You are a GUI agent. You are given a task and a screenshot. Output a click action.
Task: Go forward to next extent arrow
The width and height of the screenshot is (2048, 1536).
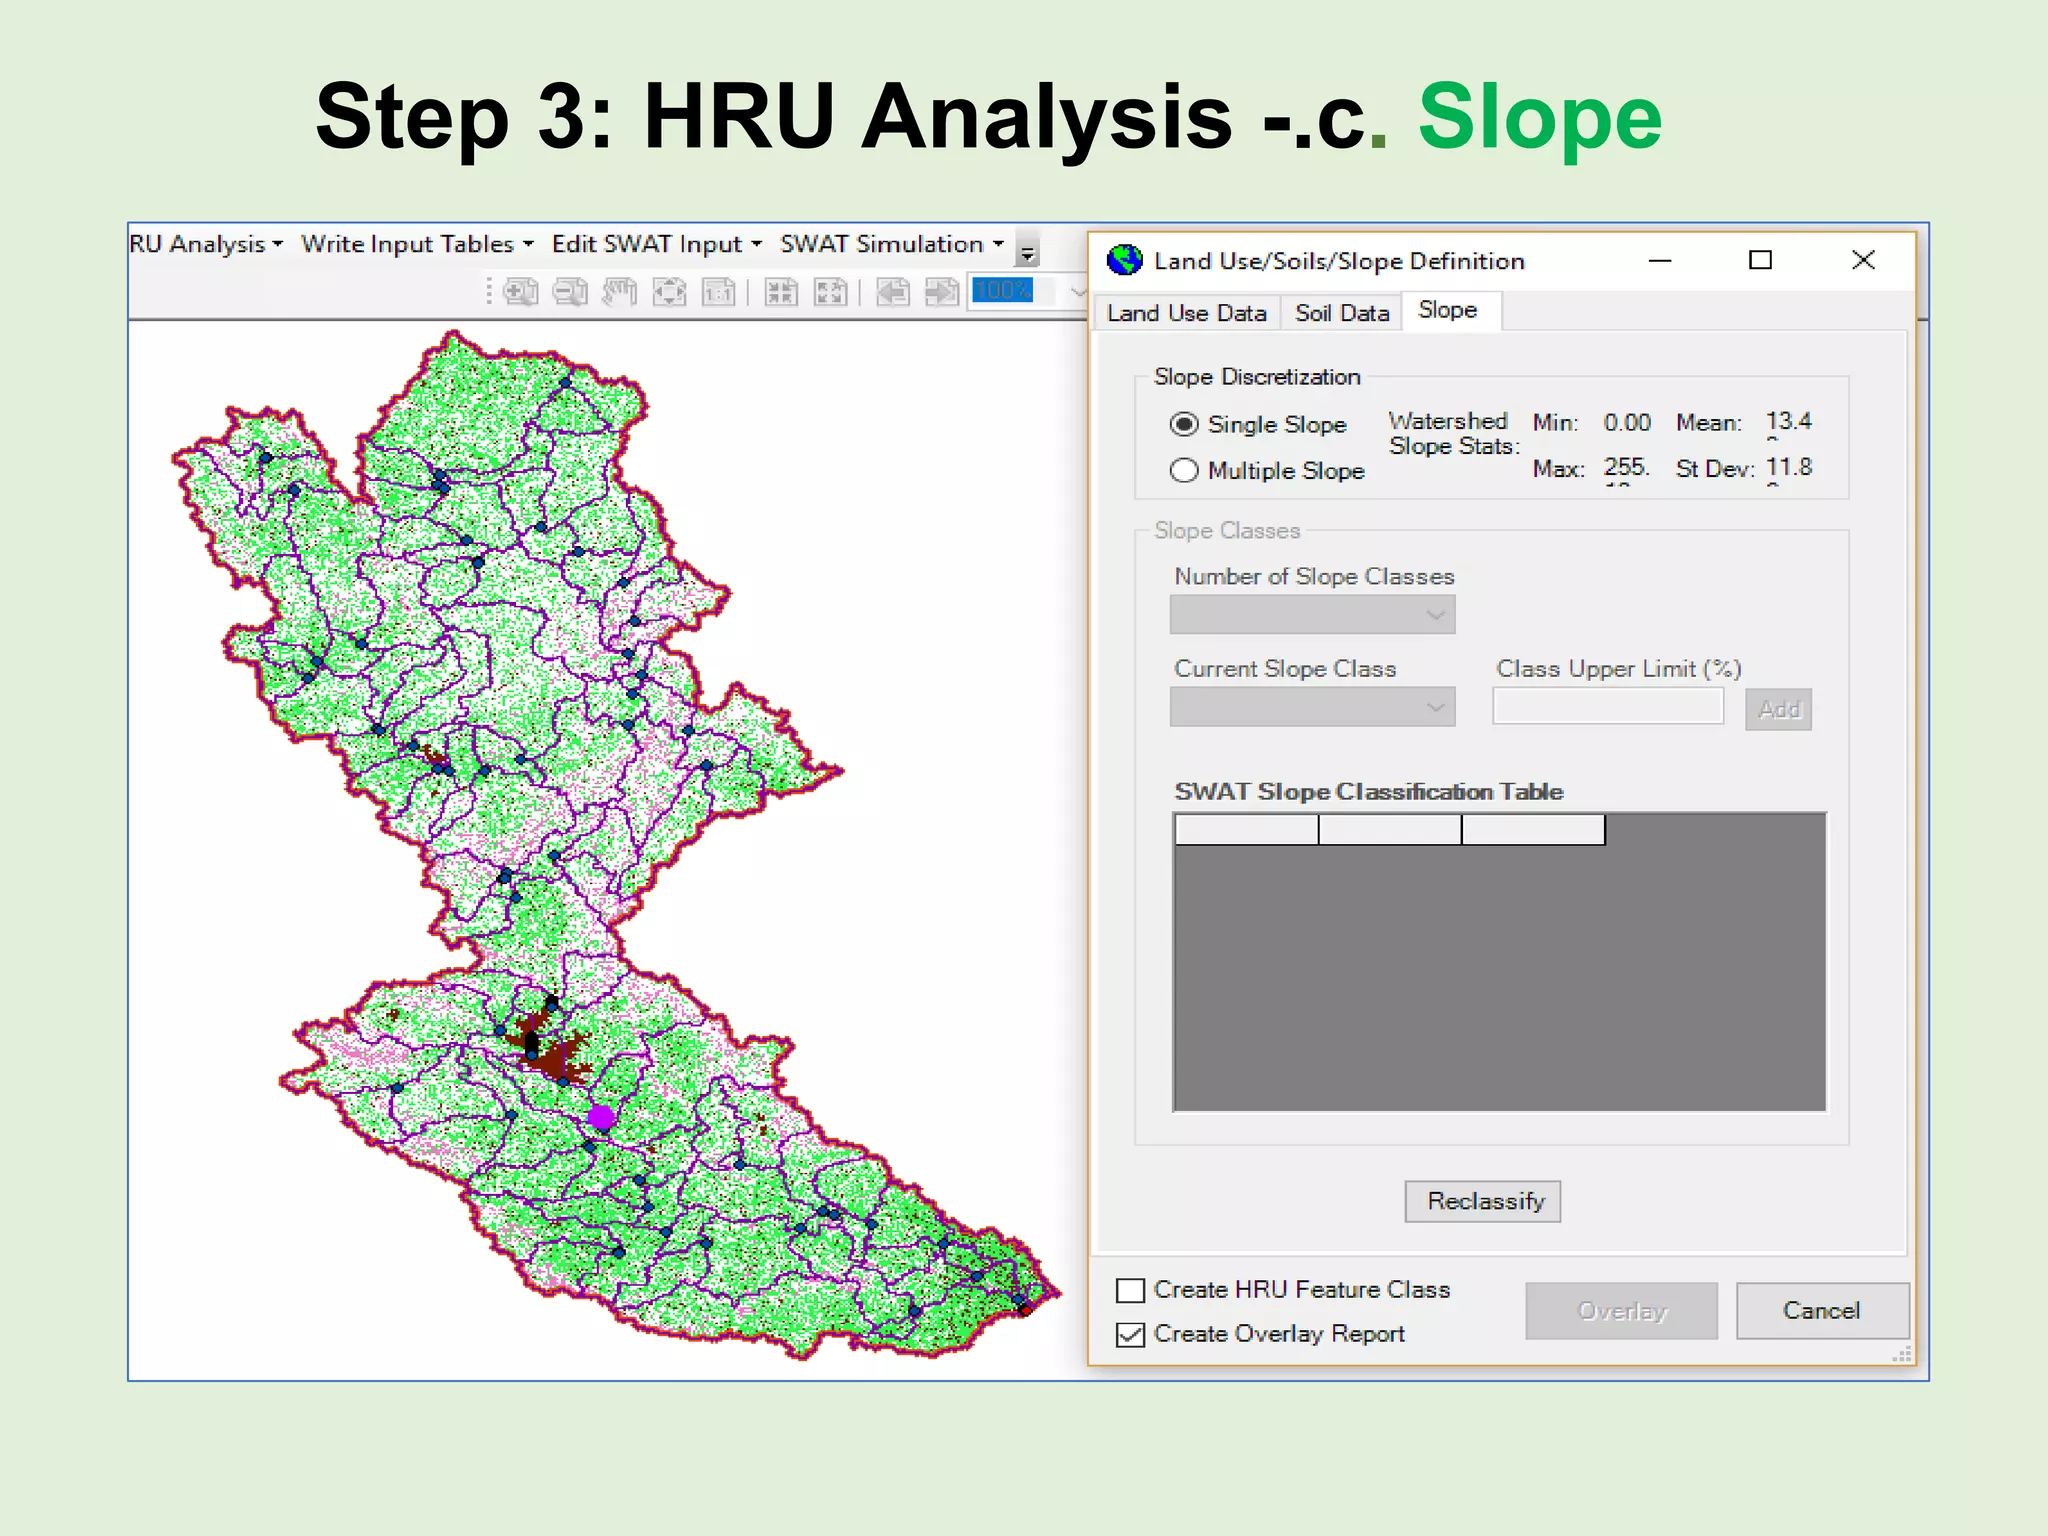point(942,292)
